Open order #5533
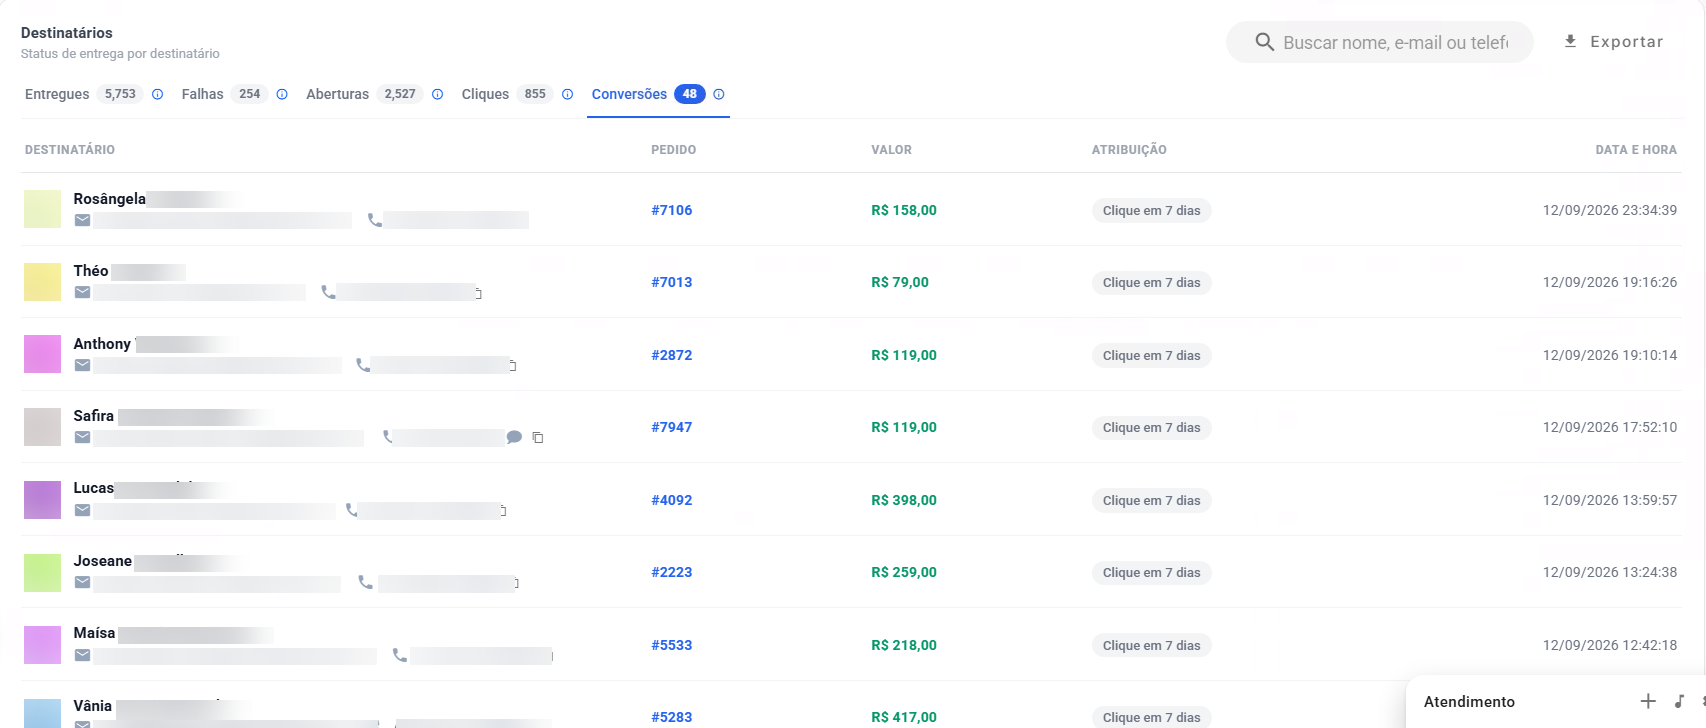Image resolution: width=1706 pixels, height=728 pixels. pos(672,645)
